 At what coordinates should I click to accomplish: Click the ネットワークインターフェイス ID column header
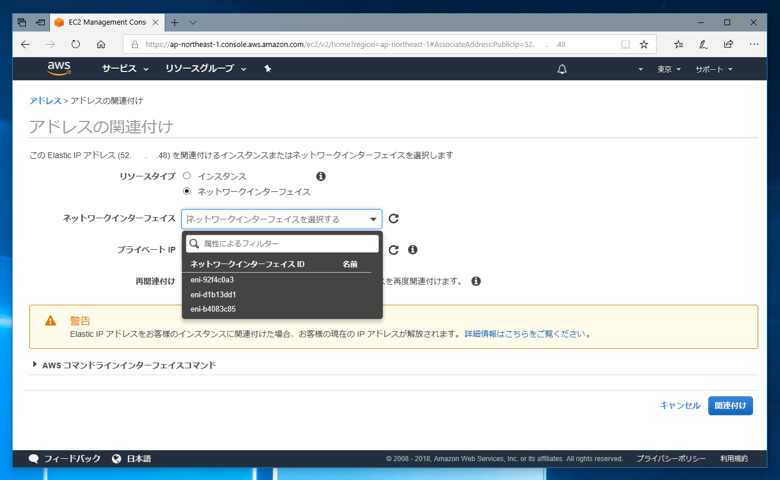coord(247,264)
